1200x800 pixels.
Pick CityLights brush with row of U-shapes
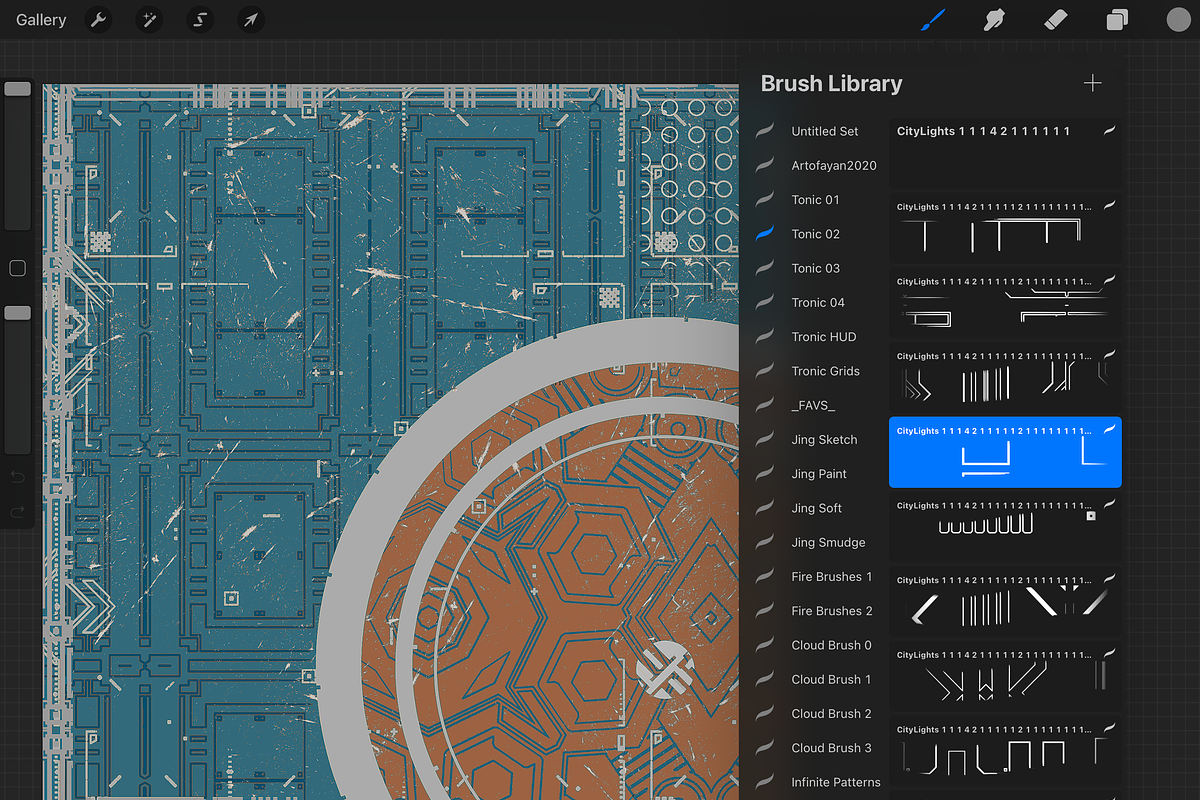click(x=1005, y=527)
